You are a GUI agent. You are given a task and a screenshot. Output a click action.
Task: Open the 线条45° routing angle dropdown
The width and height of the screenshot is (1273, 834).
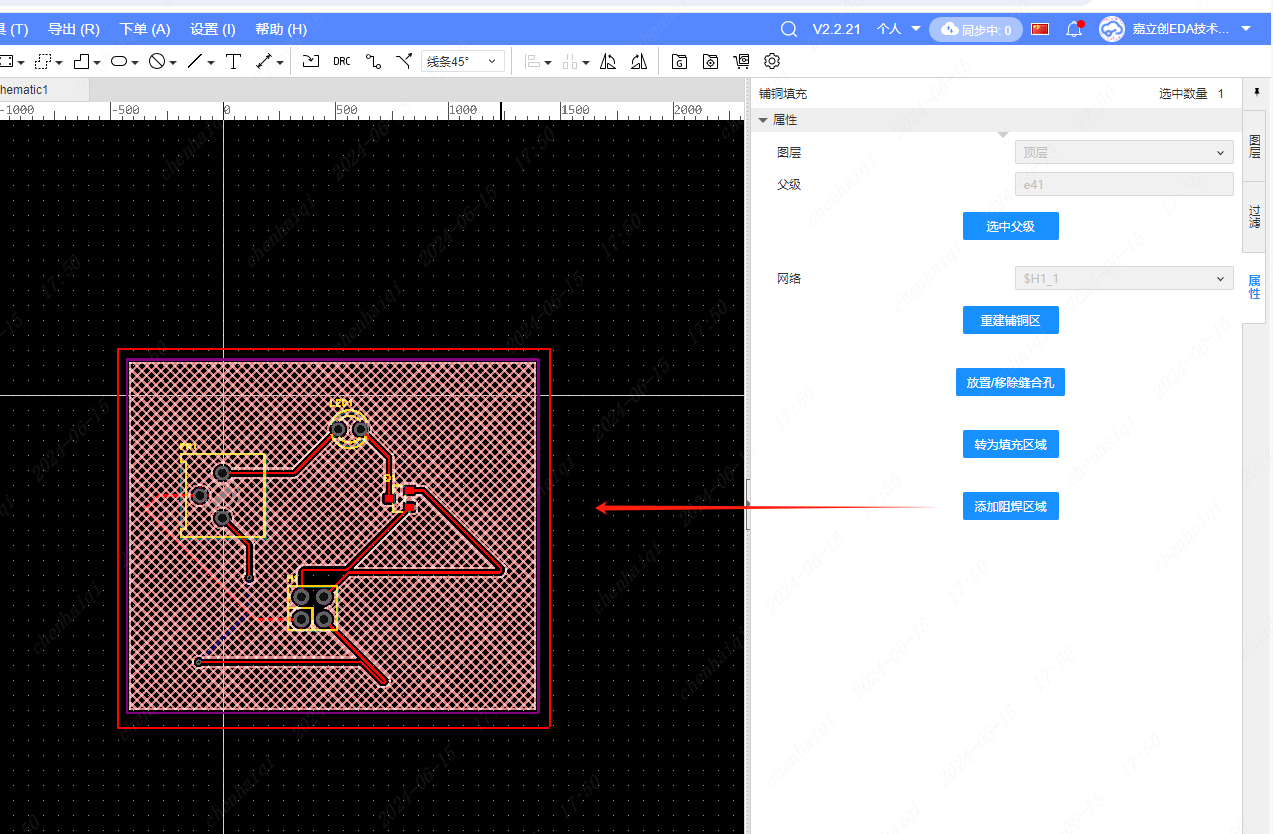462,62
